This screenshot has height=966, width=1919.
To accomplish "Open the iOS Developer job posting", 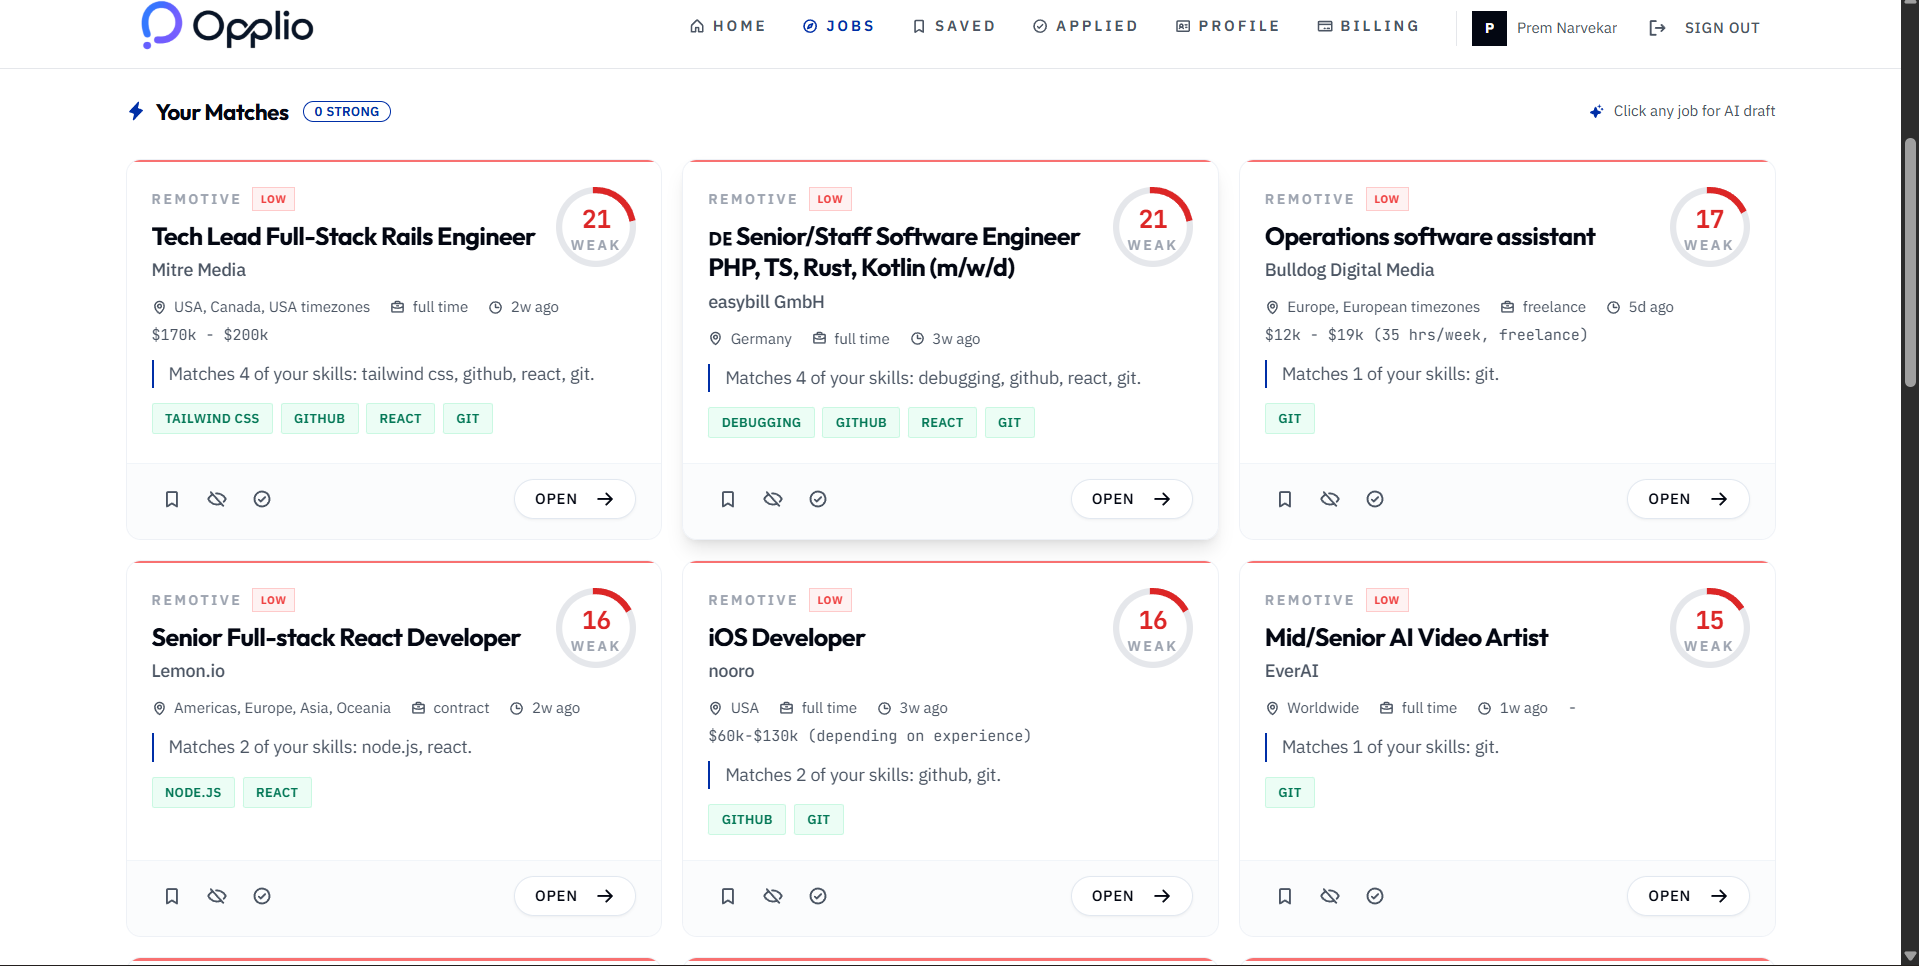I will [x=1131, y=896].
